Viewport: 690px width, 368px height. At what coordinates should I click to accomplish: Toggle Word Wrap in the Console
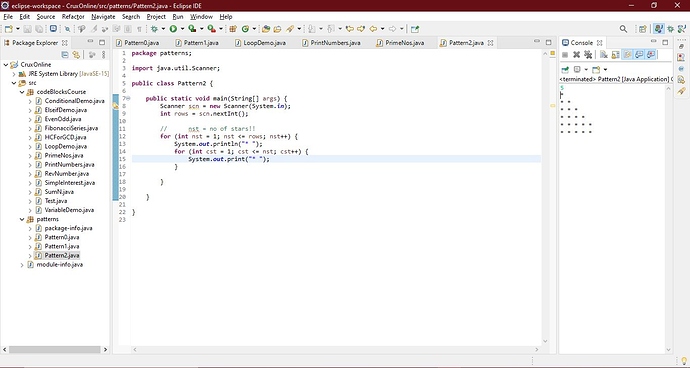[627, 55]
